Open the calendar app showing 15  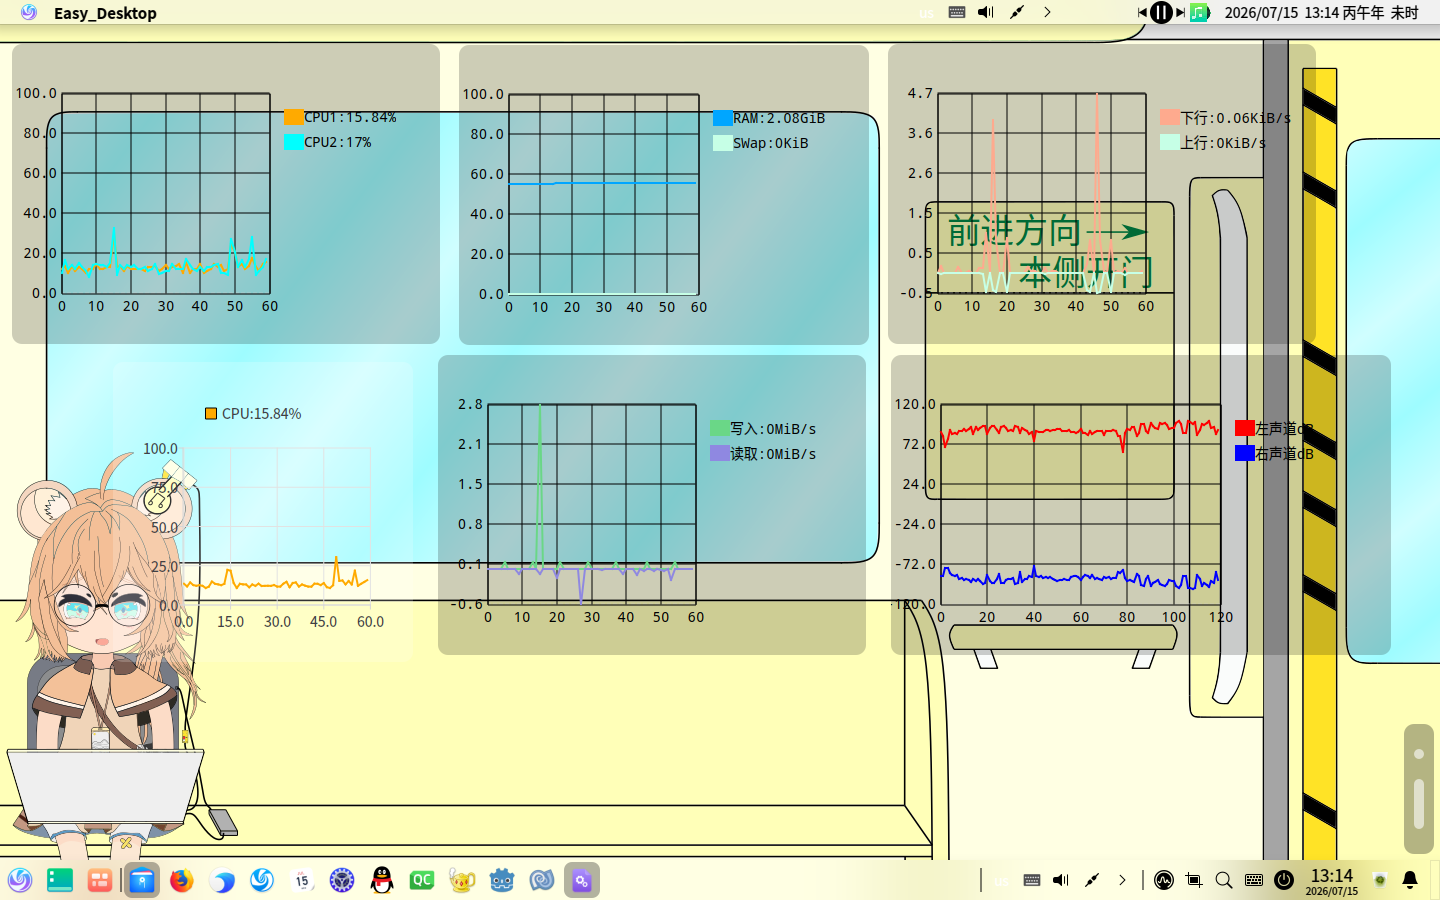pos(302,880)
